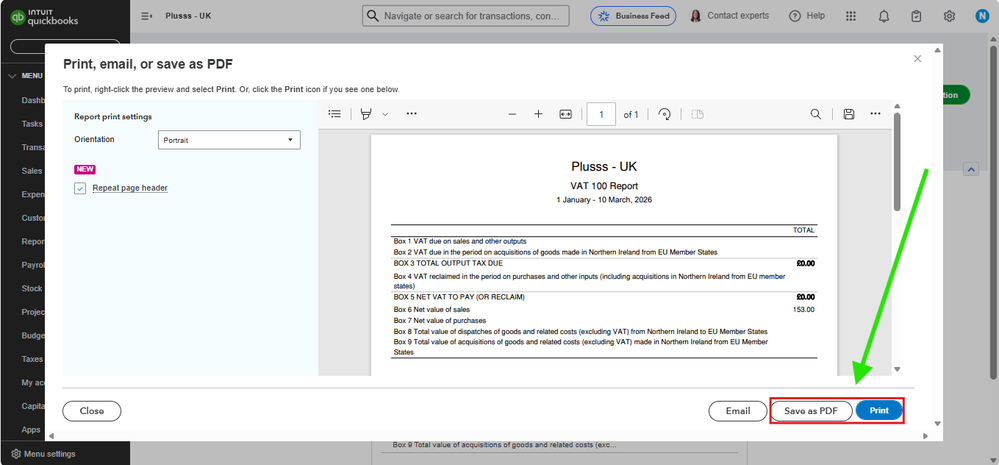Viewport: 999px width, 465px height.
Task: Open Contact experts
Action: pyautogui.click(x=730, y=16)
